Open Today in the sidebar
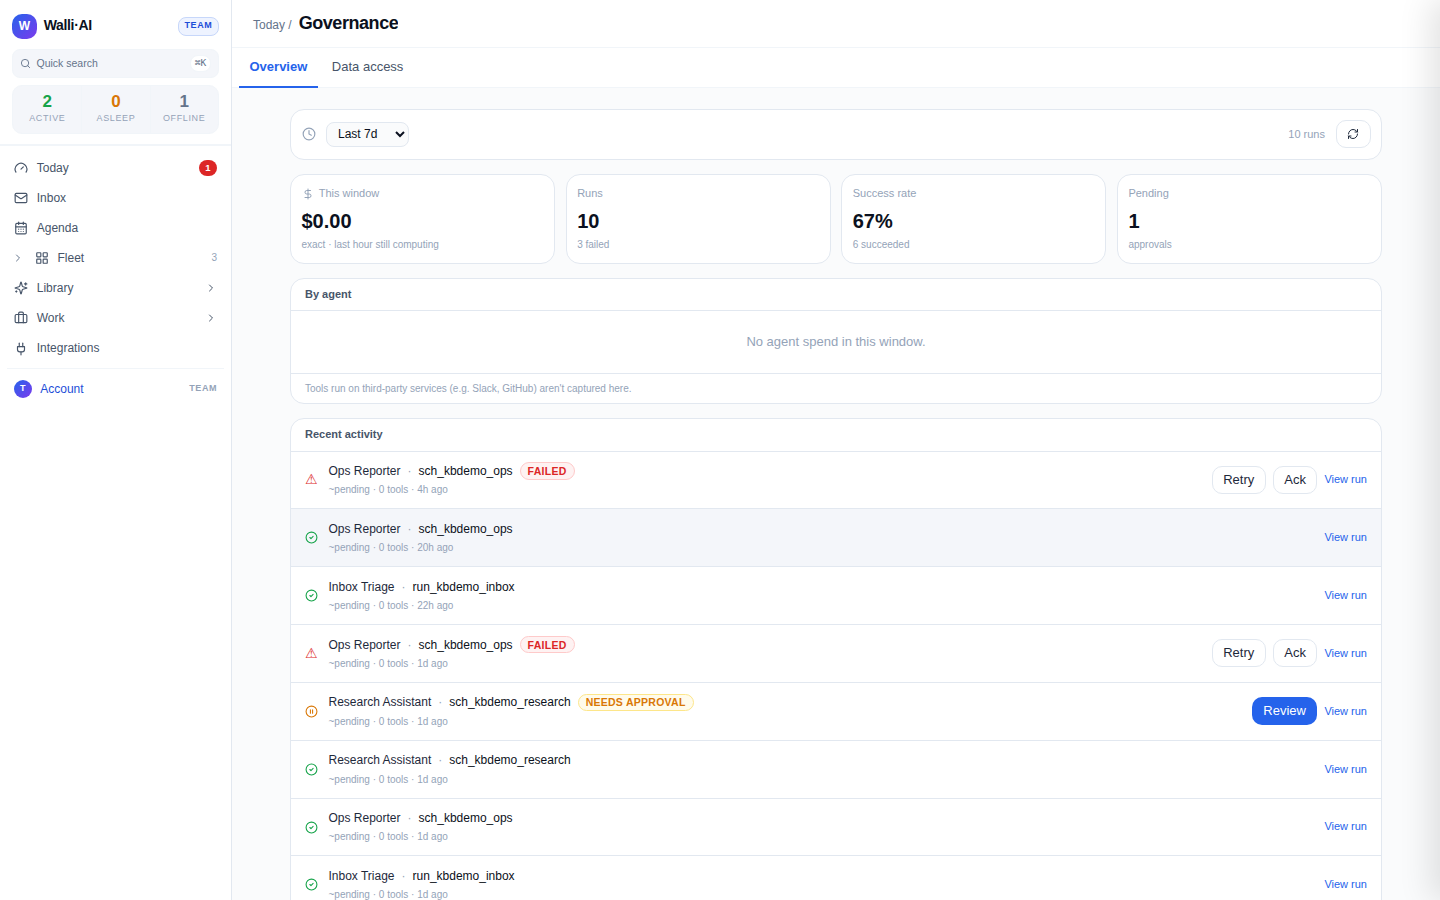1440x900 pixels. pos(116,168)
